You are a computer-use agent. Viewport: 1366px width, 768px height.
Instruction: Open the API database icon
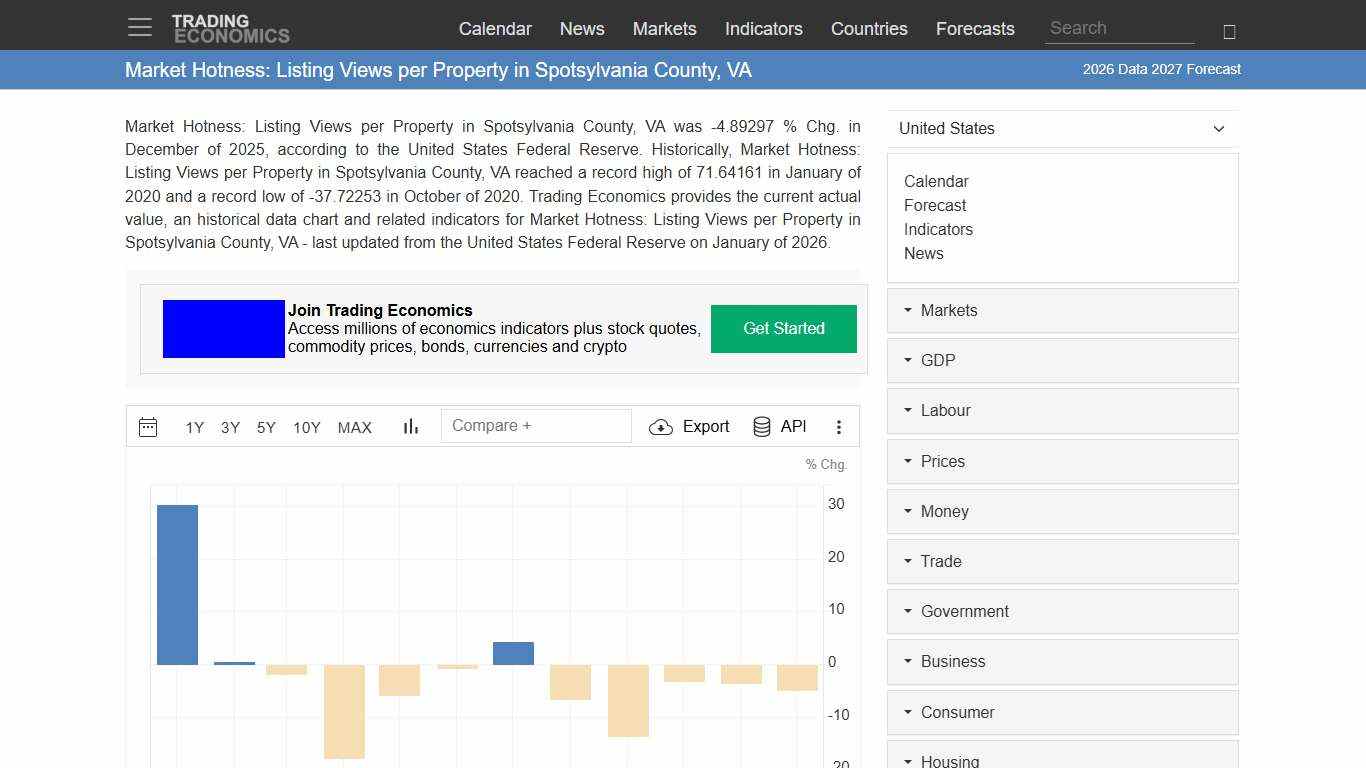point(761,425)
